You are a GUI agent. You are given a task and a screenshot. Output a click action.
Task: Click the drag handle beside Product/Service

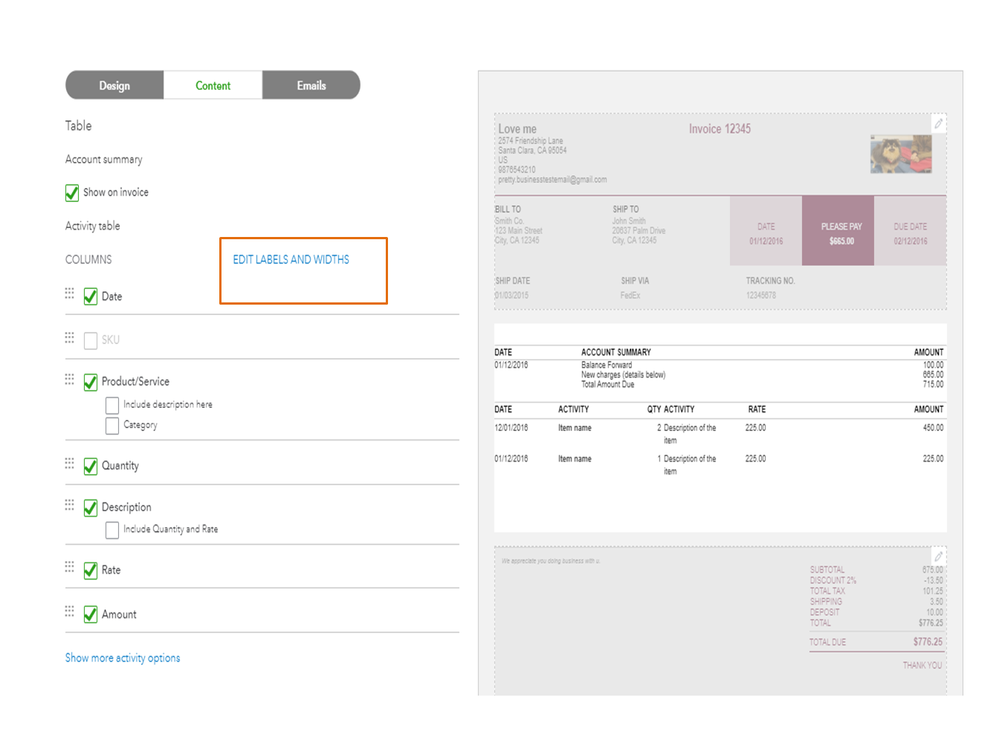pyautogui.click(x=70, y=379)
